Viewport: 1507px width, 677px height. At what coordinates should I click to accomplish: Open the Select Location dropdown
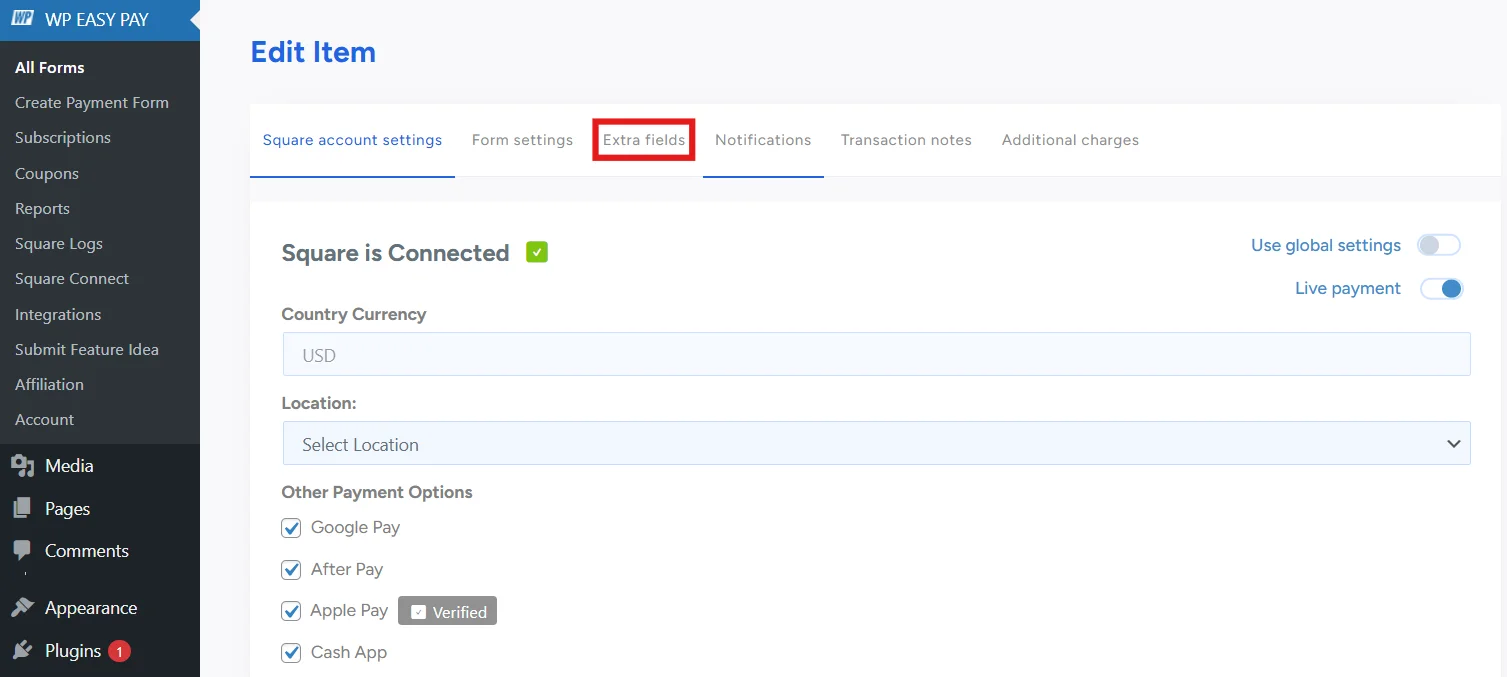[876, 444]
